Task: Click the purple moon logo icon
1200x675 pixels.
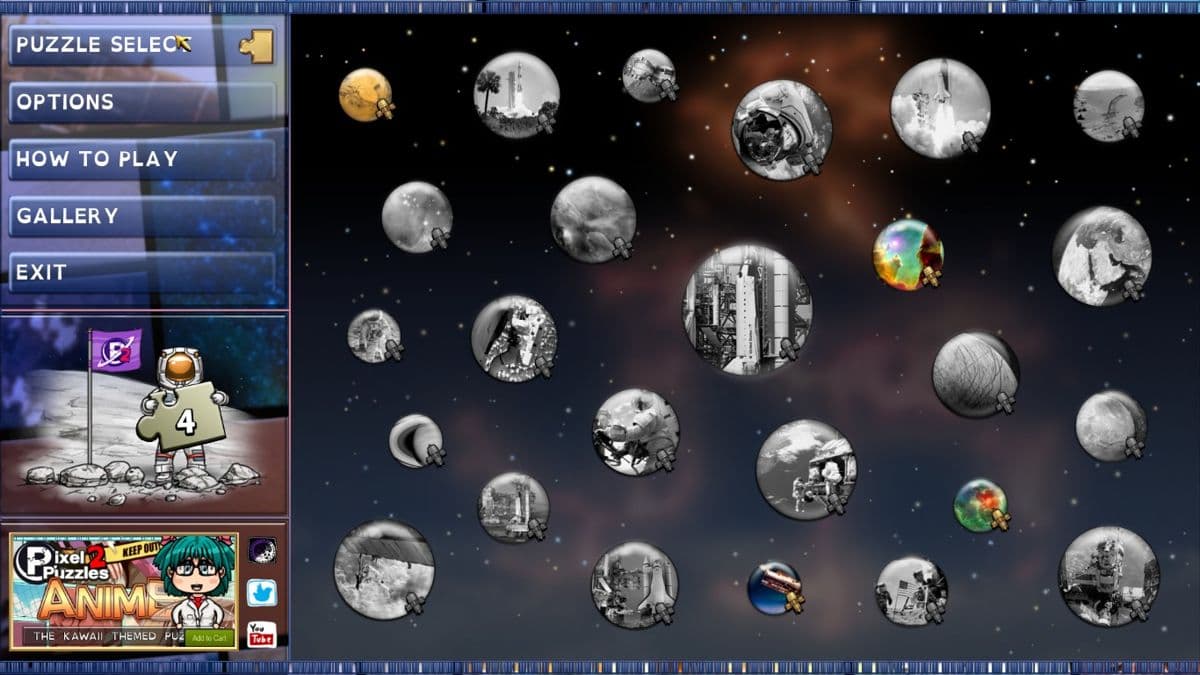Action: coord(262,550)
